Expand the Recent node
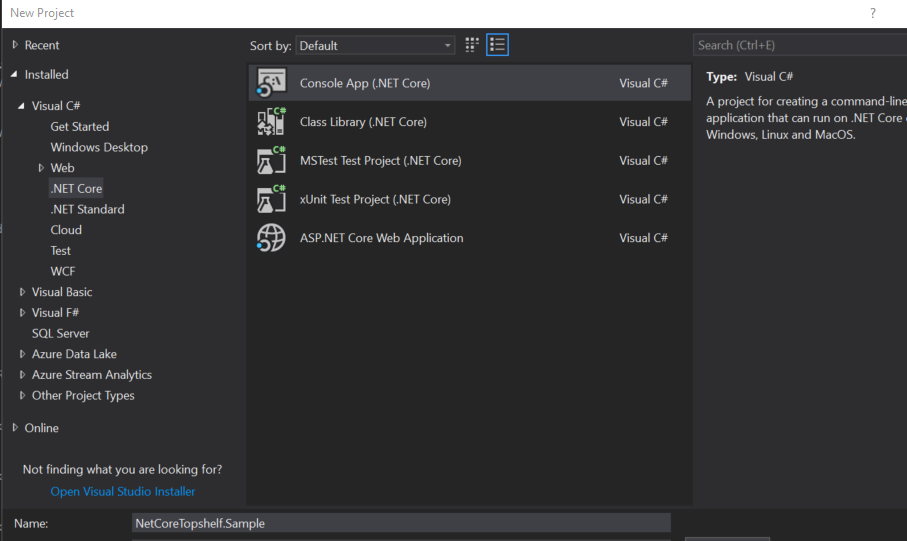Screen dimensions: 907x541 click(x=15, y=45)
